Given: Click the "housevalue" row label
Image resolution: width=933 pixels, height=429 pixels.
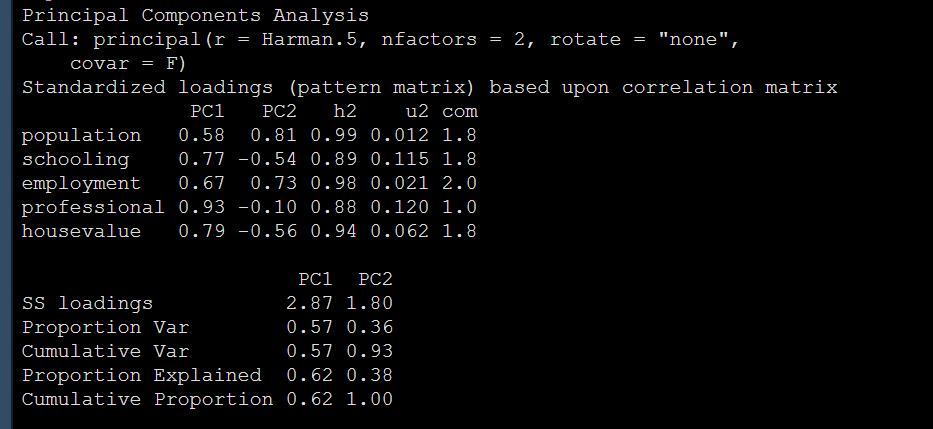Looking at the screenshot, I should [x=81, y=231].
